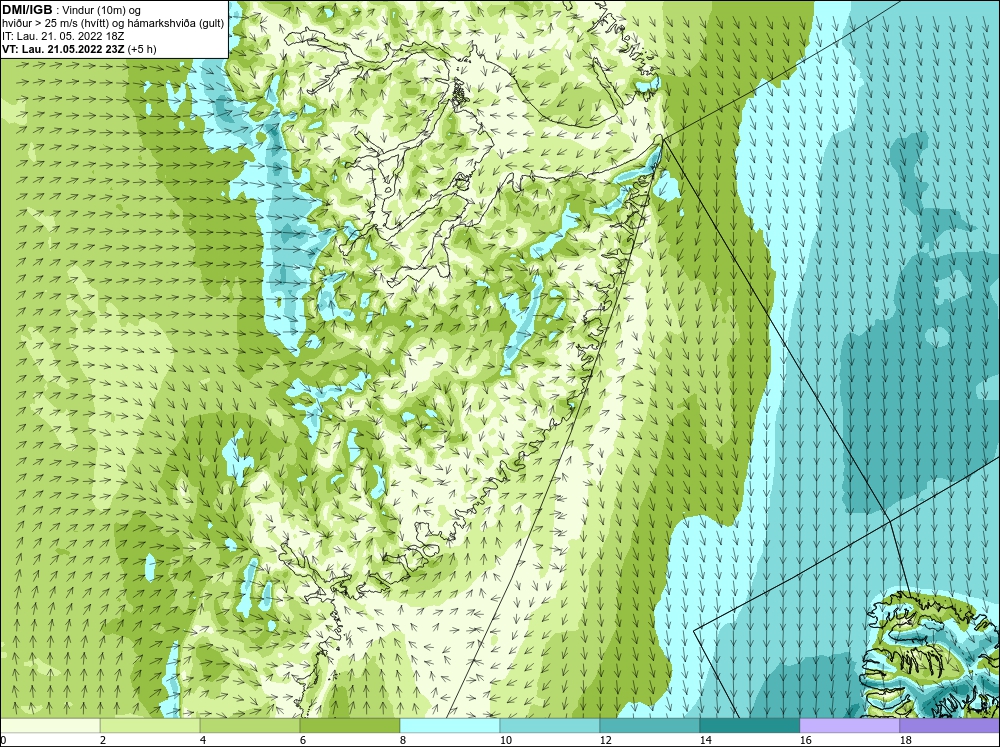The image size is (1000, 747).
Task: Click the 10–12 m/s cyan legend swatch
Action: pos(550,726)
